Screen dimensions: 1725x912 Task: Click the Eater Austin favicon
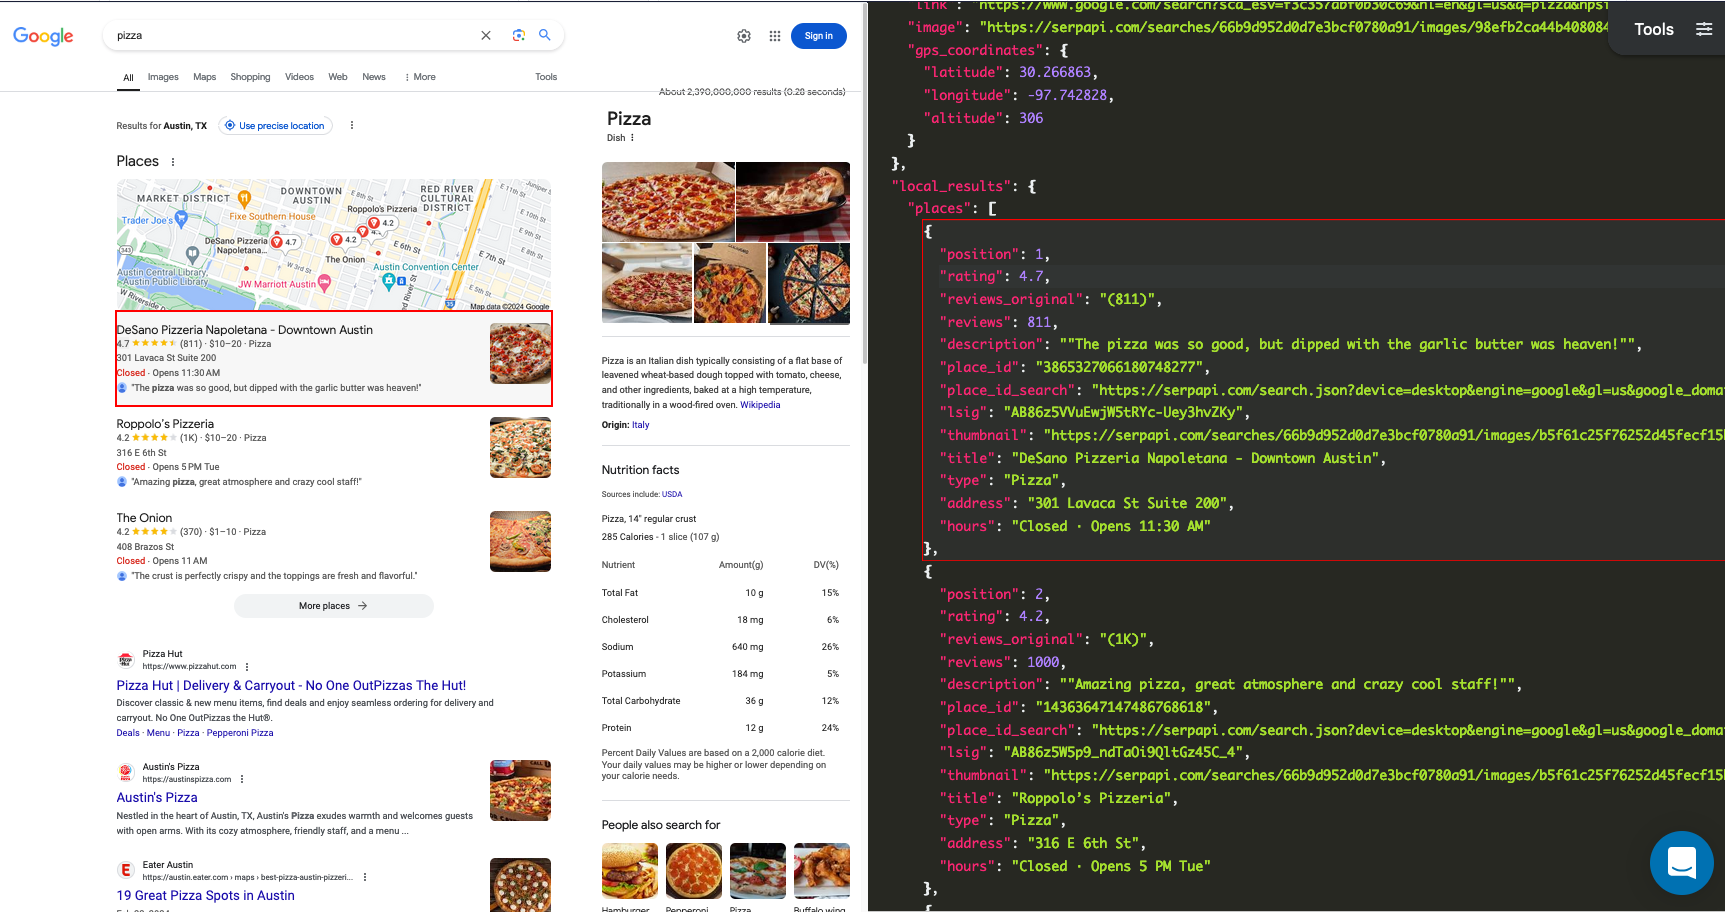[x=126, y=871]
